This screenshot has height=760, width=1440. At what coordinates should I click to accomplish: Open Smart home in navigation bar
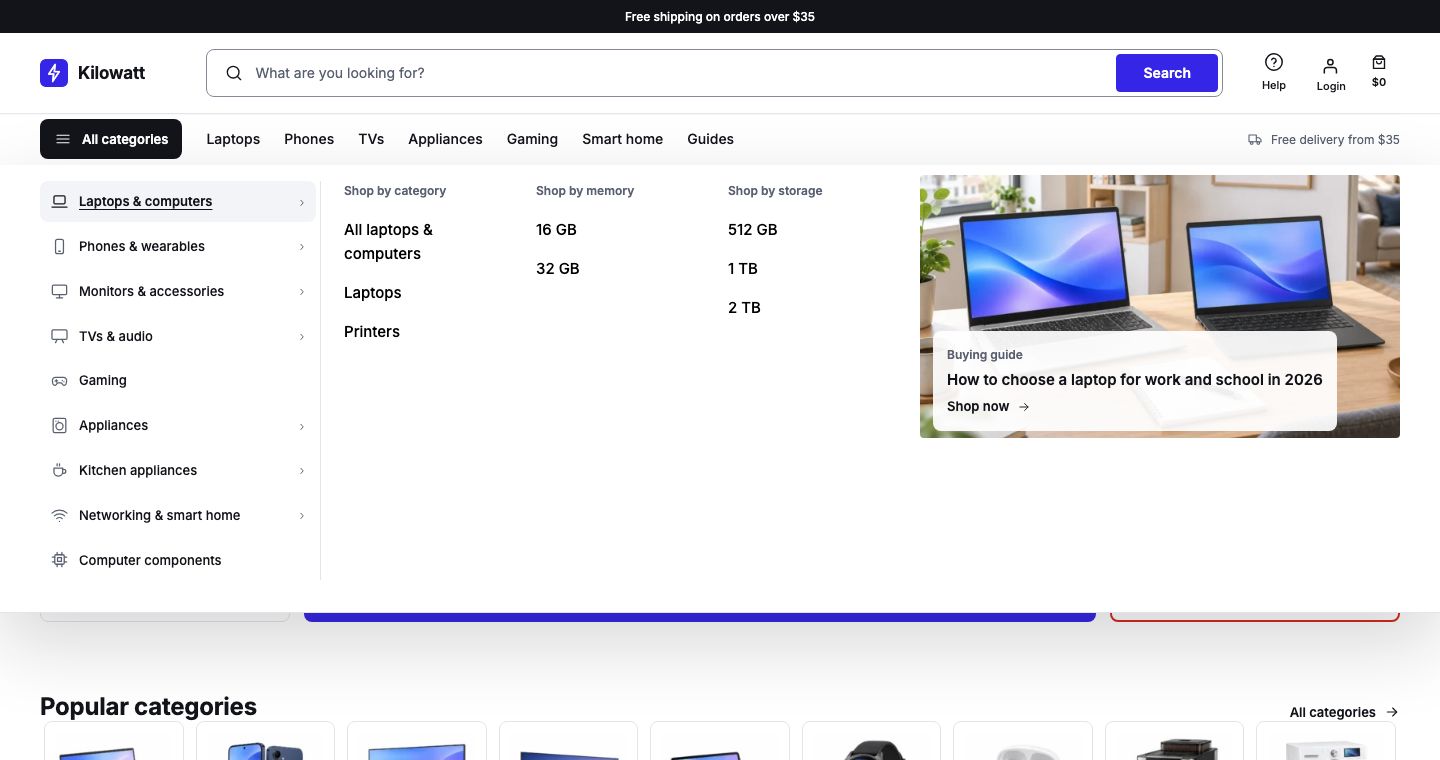click(x=622, y=139)
